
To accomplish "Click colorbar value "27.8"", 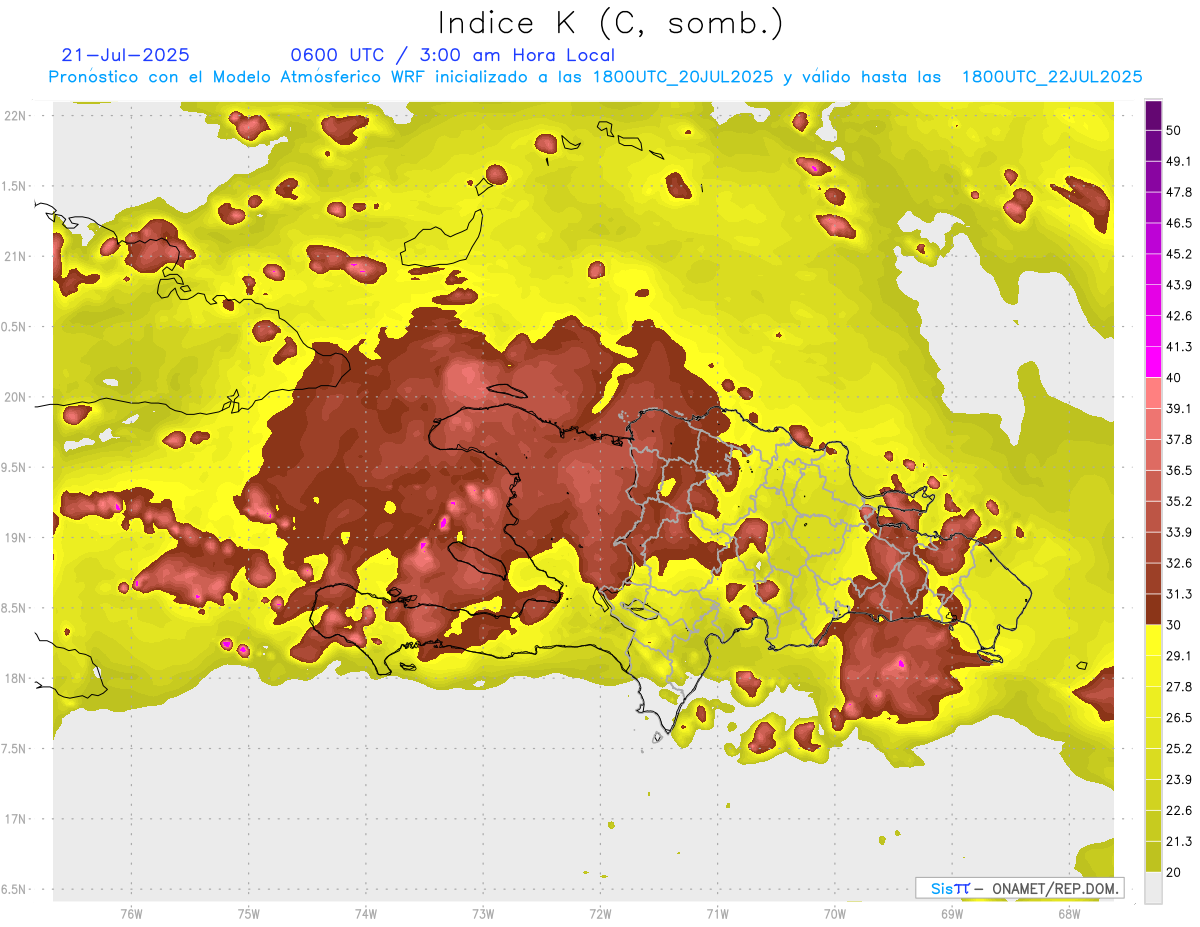I will point(1179,687).
